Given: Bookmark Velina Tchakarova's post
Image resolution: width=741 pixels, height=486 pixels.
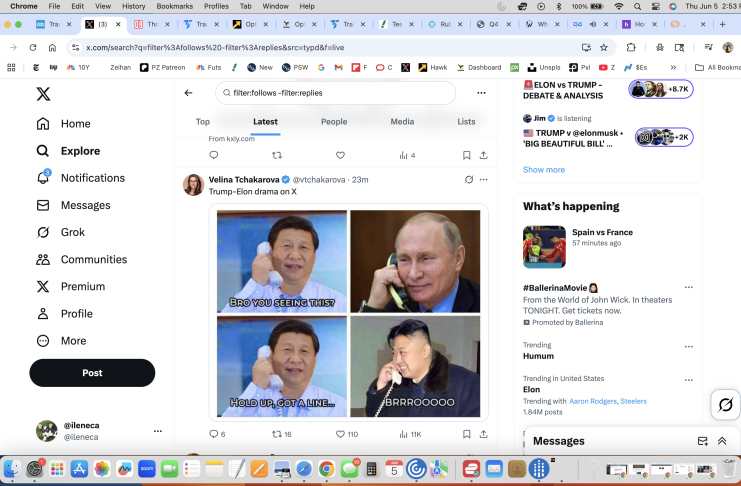Looking at the screenshot, I should (466, 434).
